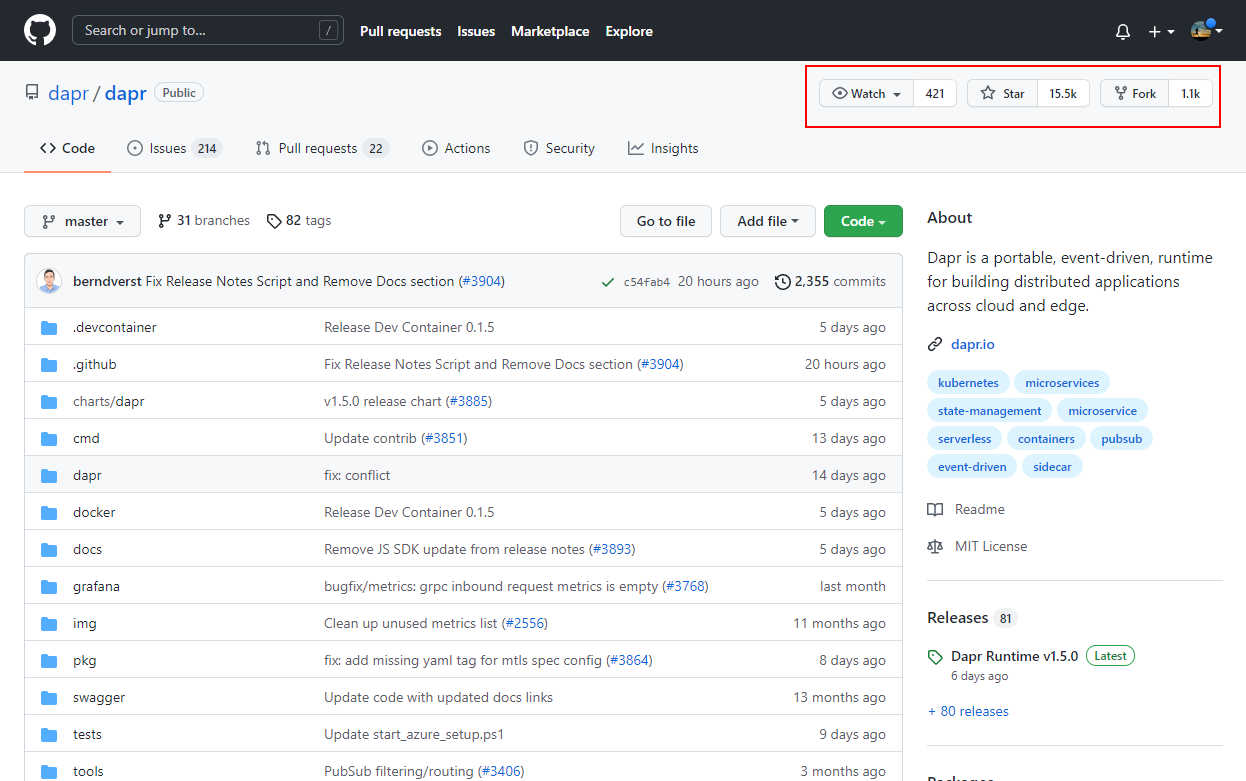Open the MIT License link
1246x781 pixels.
(977, 546)
